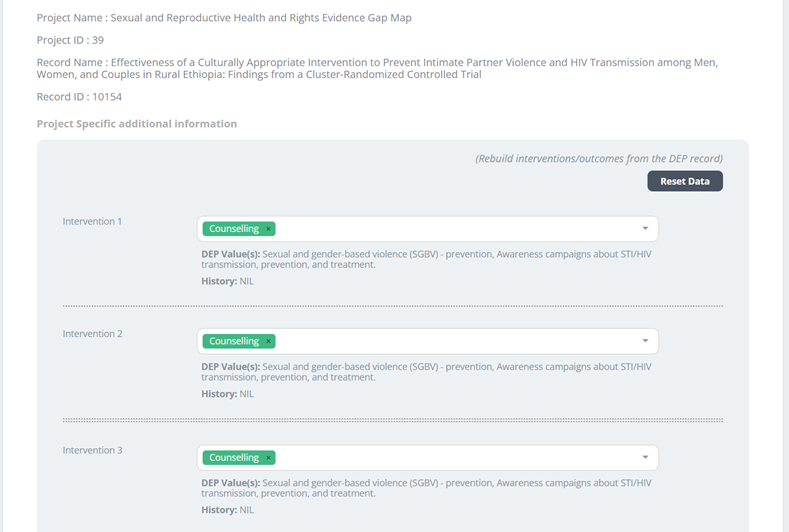The width and height of the screenshot is (789, 532).
Task: Click empty area of Intervention 1 field
Action: pyautogui.click(x=450, y=229)
